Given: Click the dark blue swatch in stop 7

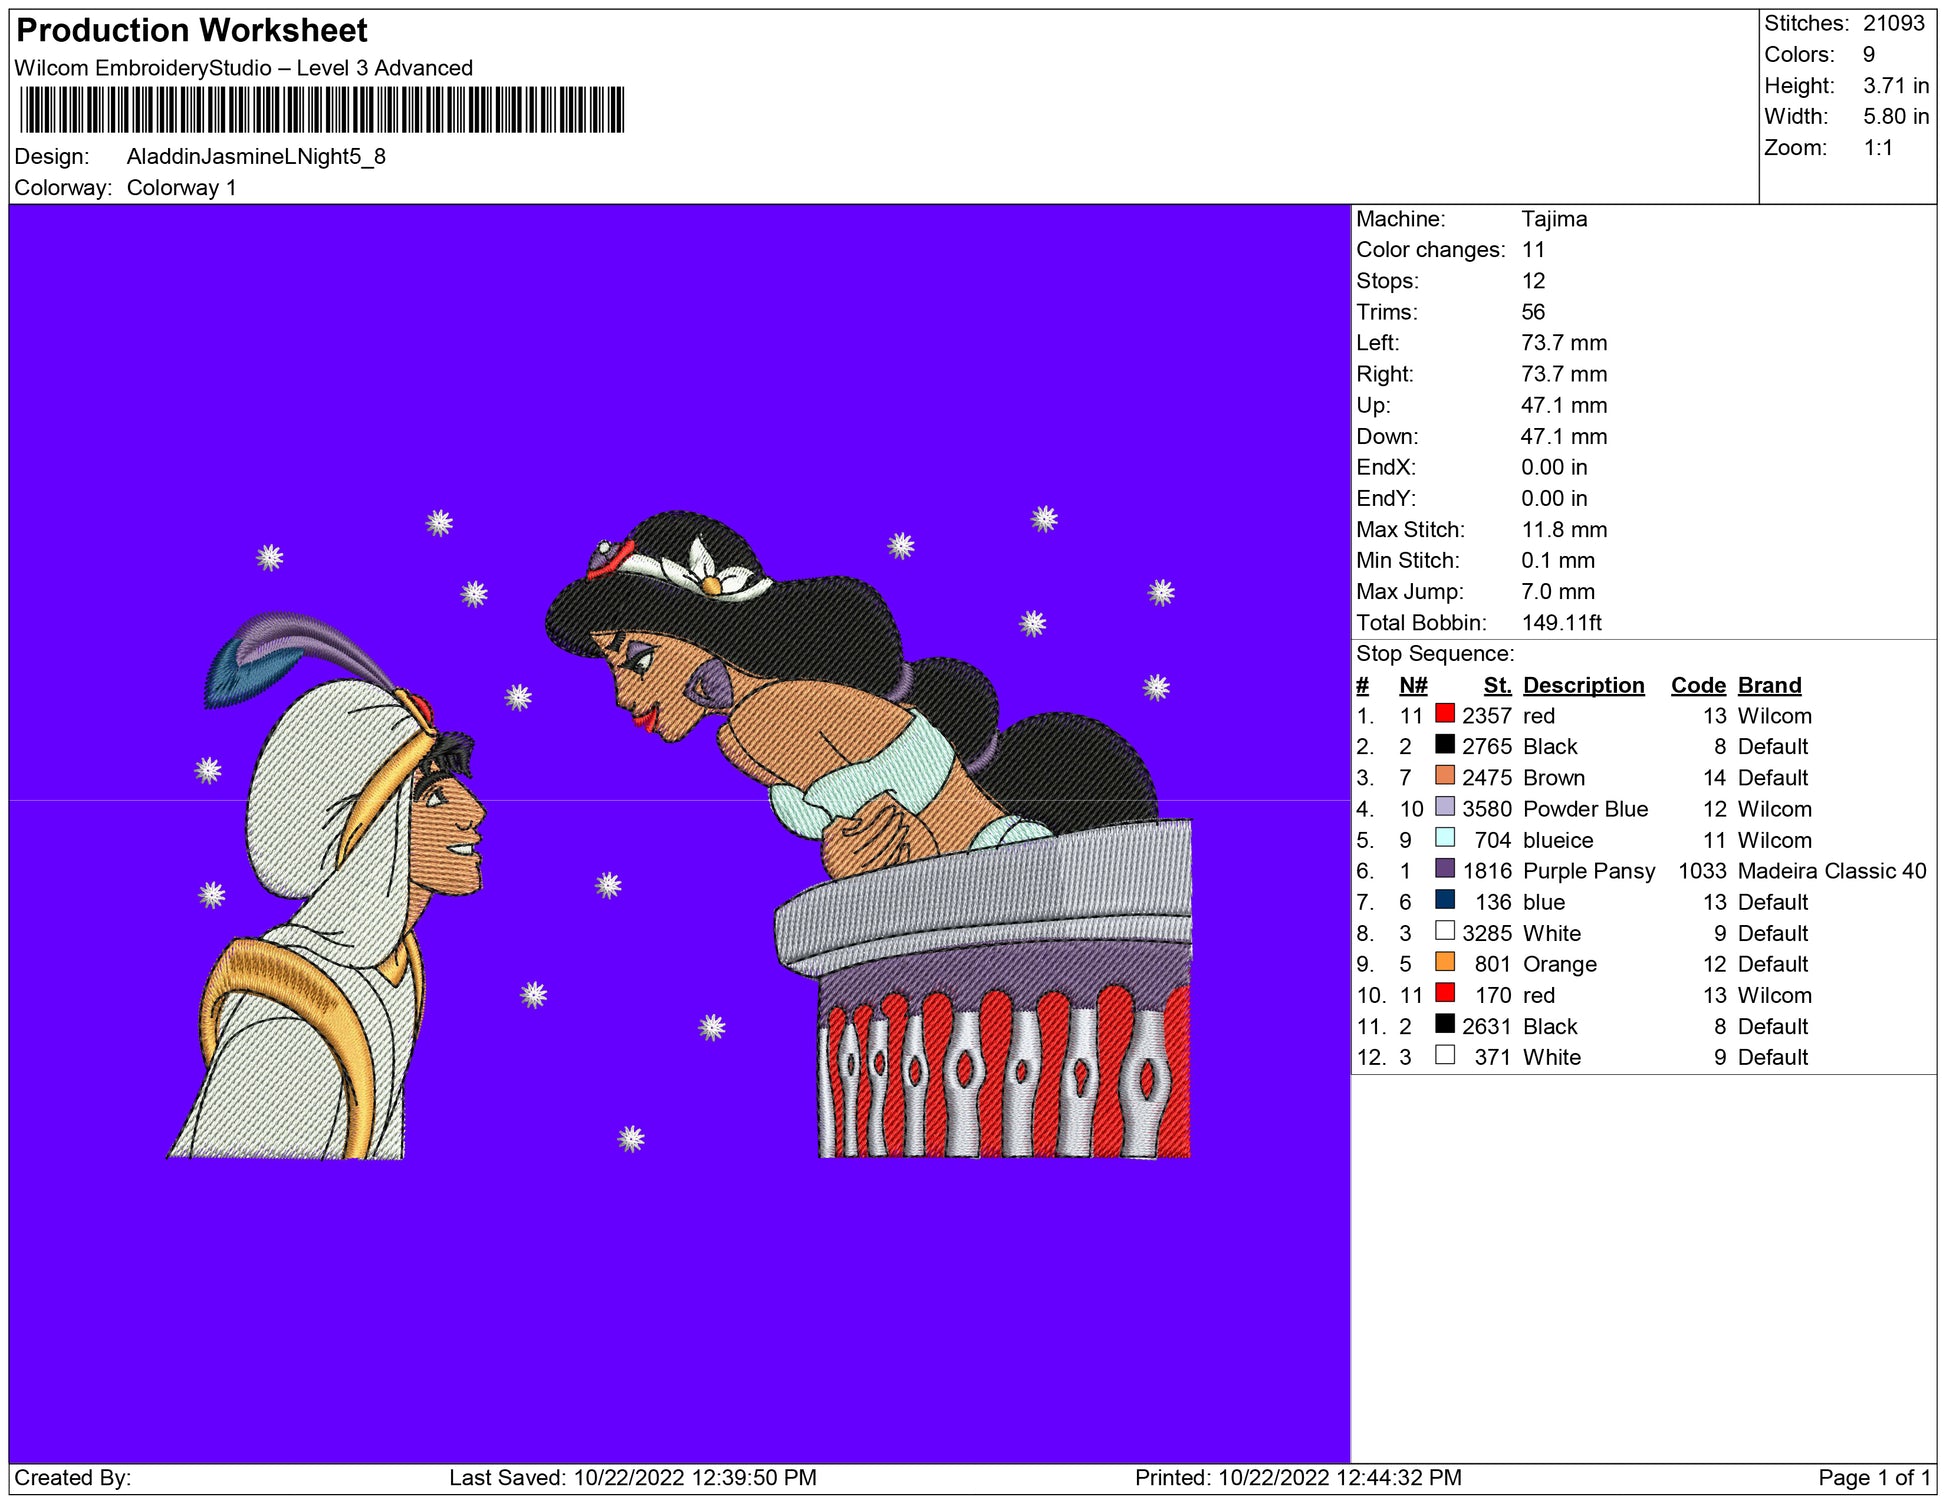Looking at the screenshot, I should pos(1444,899).
